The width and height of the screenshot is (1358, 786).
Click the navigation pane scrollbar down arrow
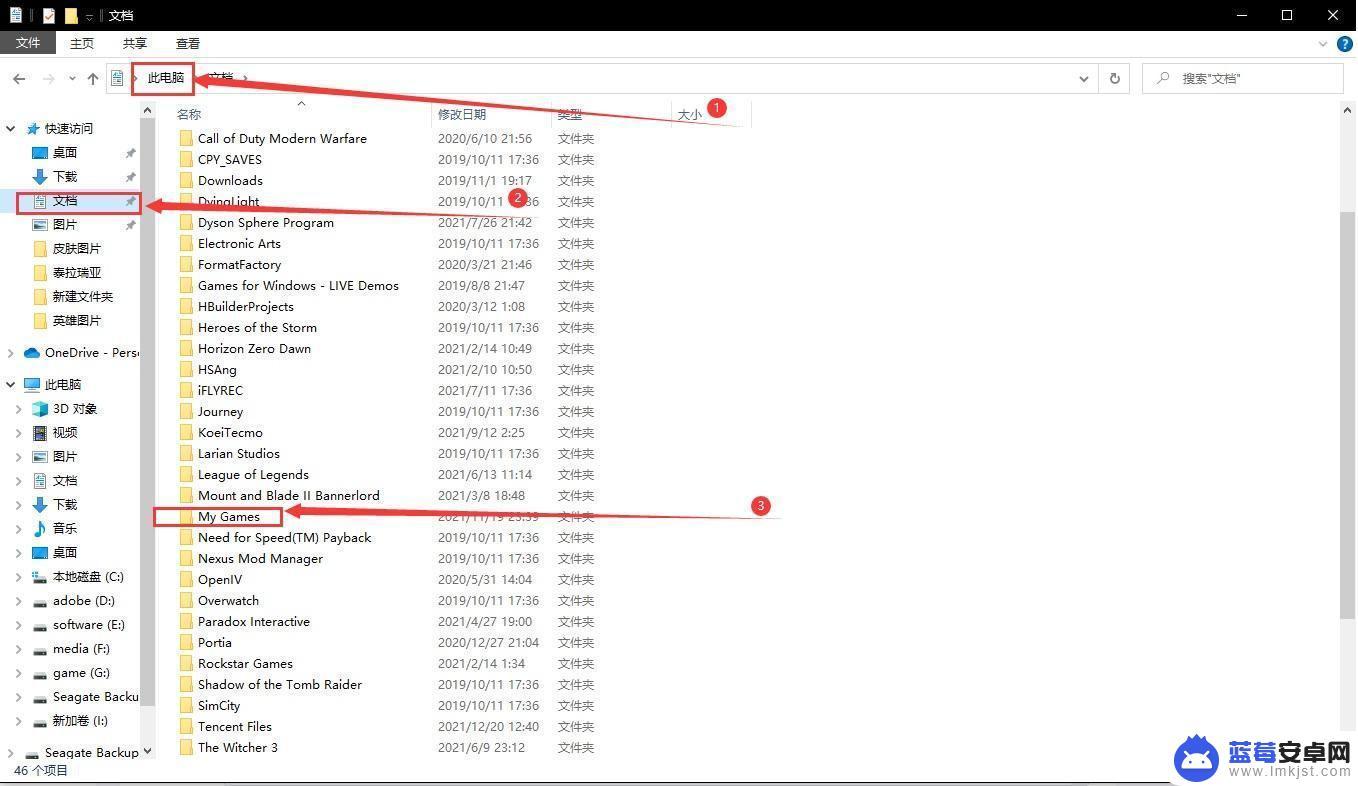point(148,751)
